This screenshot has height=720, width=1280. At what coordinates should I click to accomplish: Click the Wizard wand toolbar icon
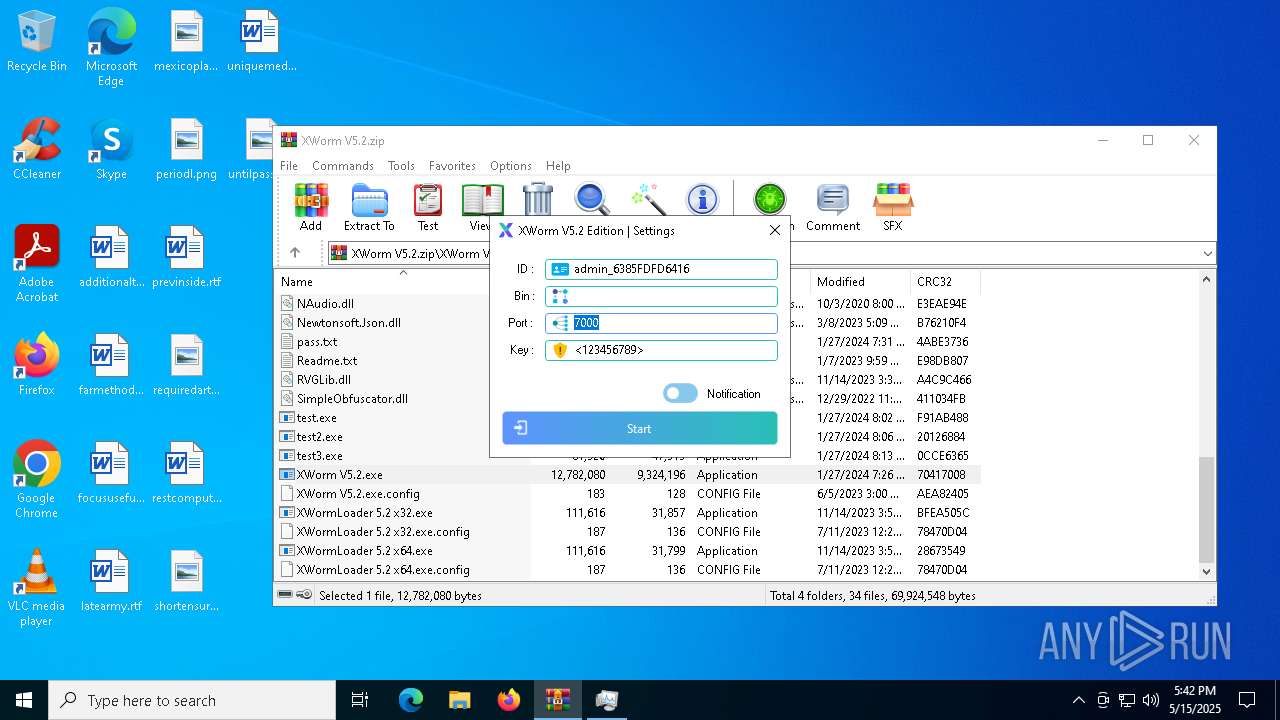[x=648, y=199]
